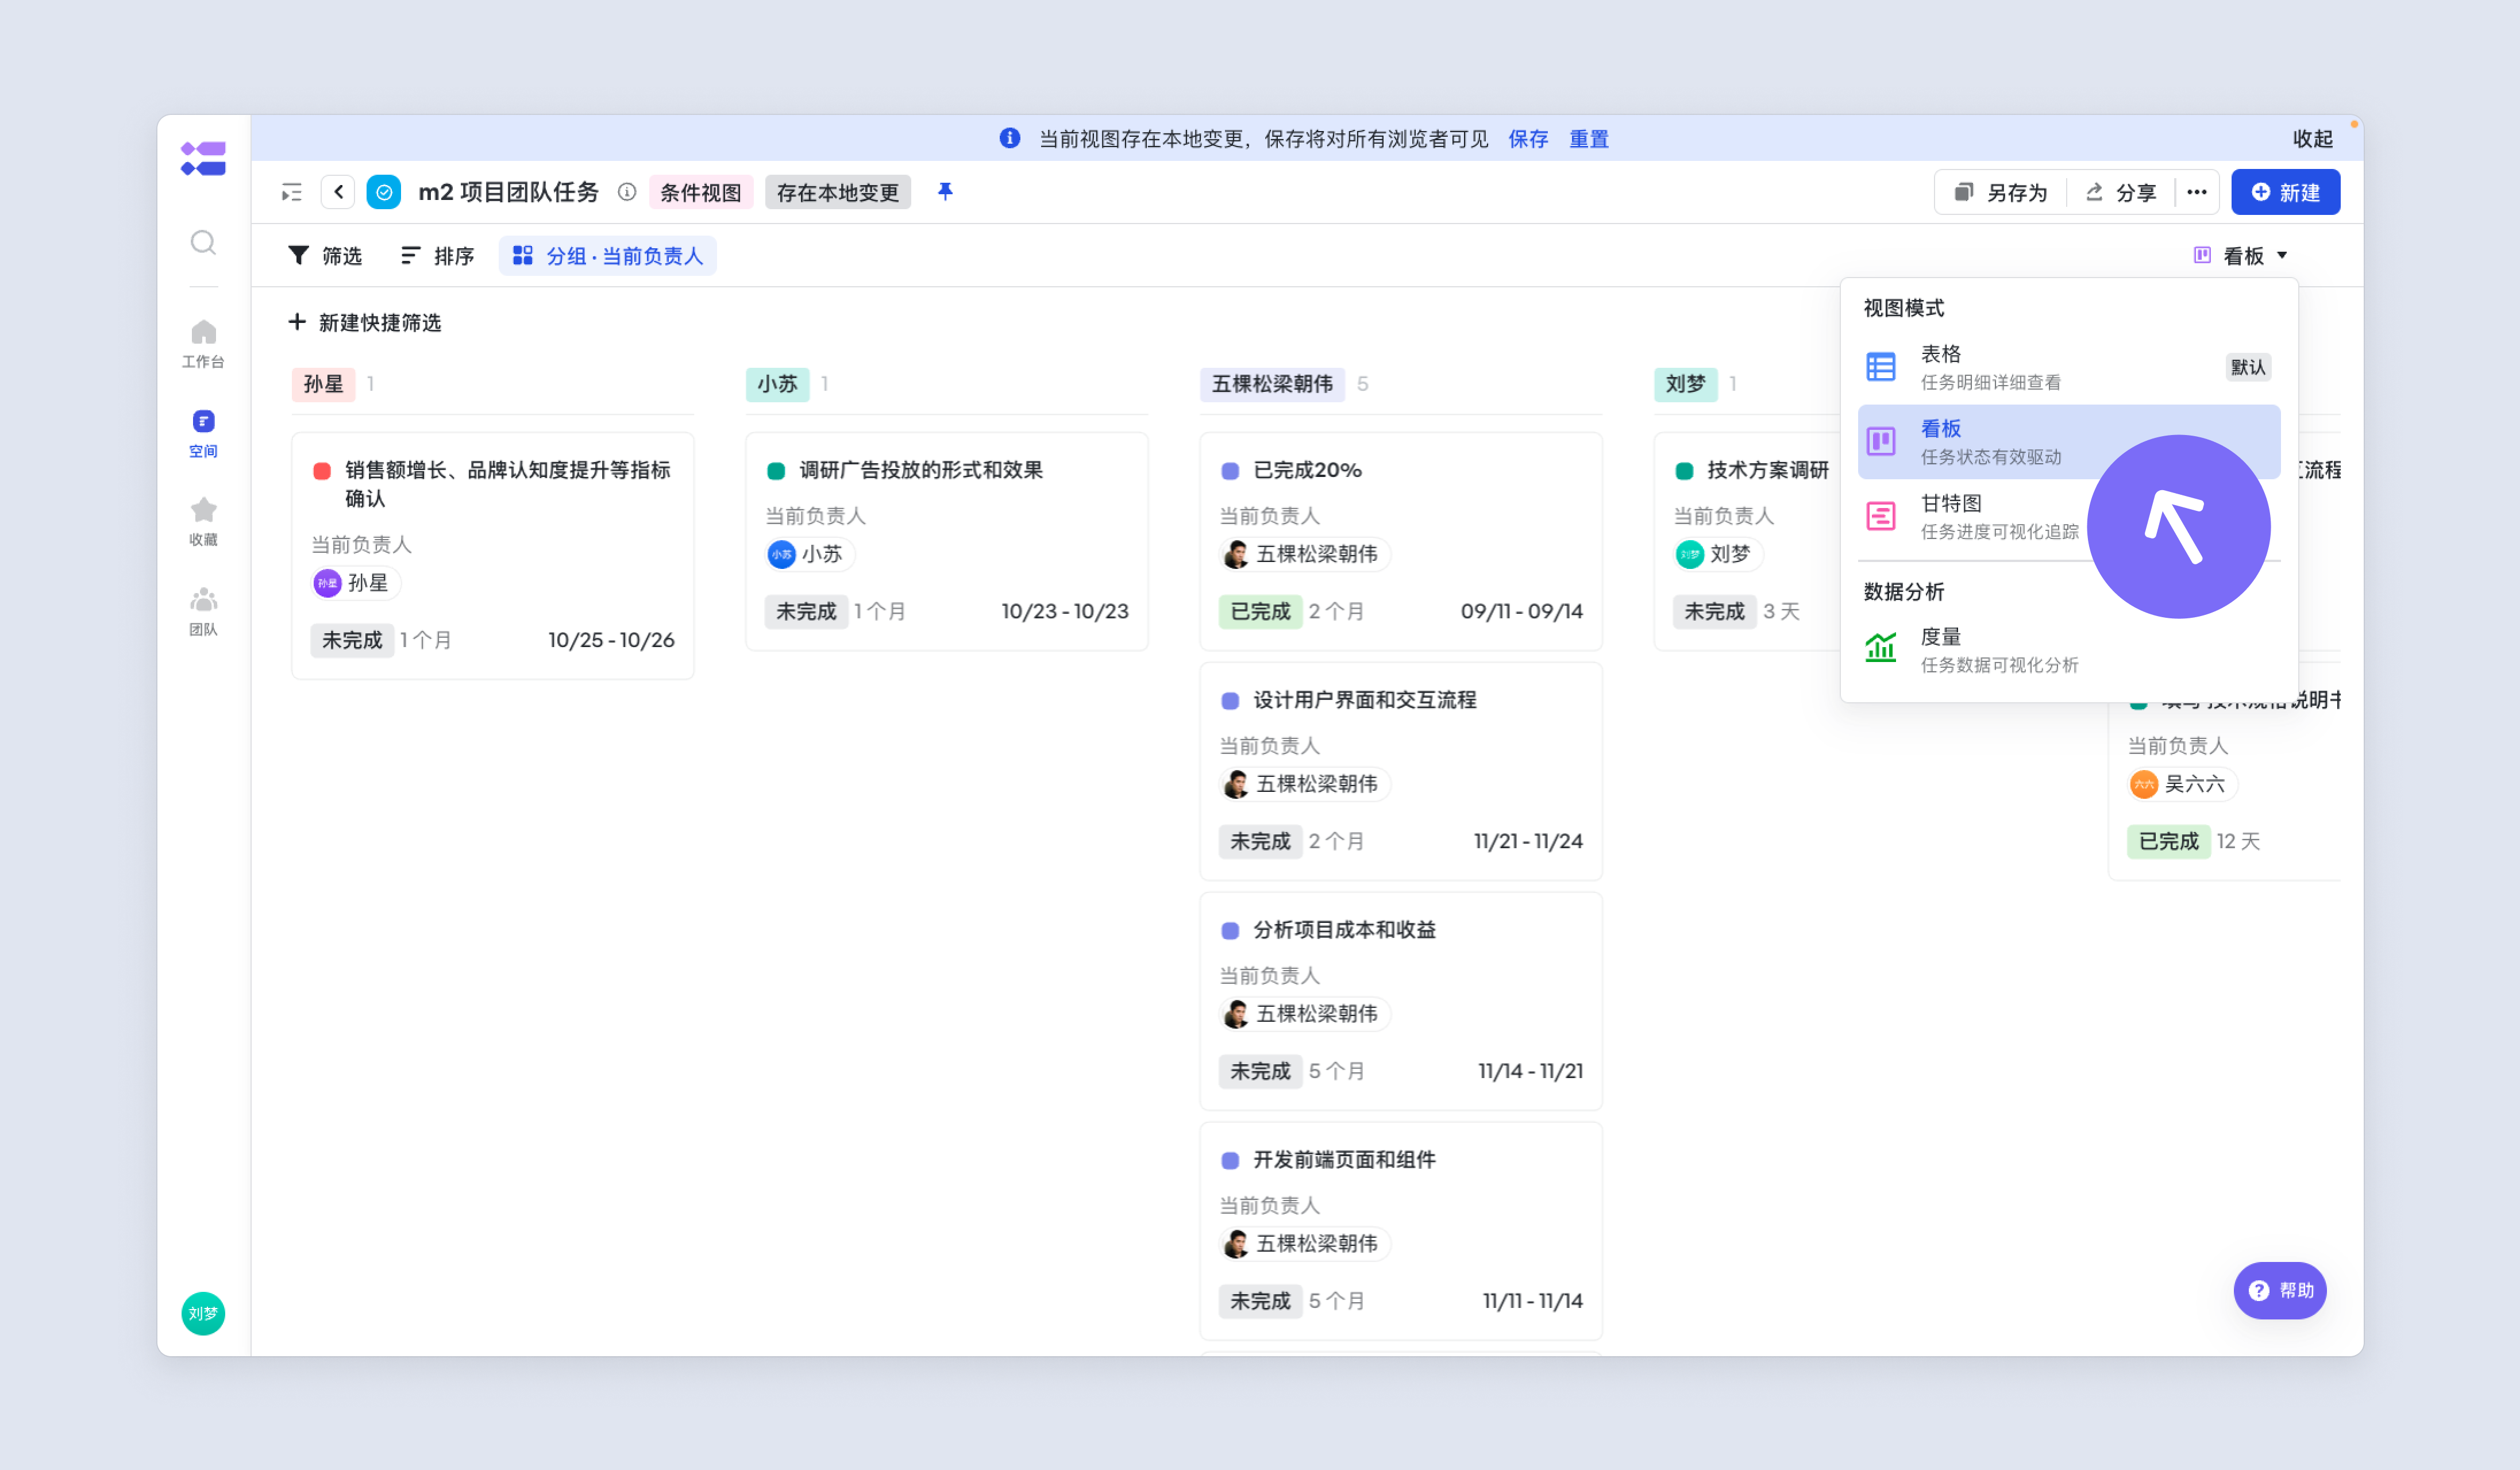Viewport: 2520px width, 1470px height.
Task: Click 保存 link in banner
Action: tap(1528, 139)
